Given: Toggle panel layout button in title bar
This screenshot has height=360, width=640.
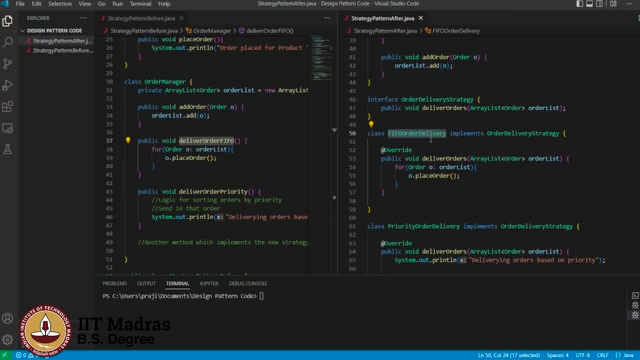Looking at the screenshot, I should 590,4.
